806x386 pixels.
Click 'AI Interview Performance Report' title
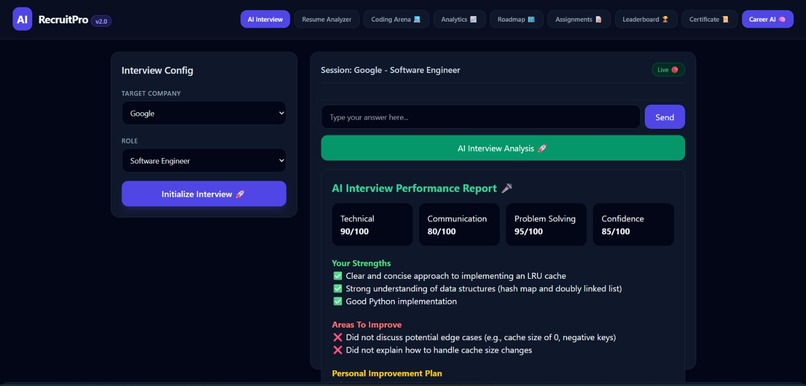coord(414,188)
